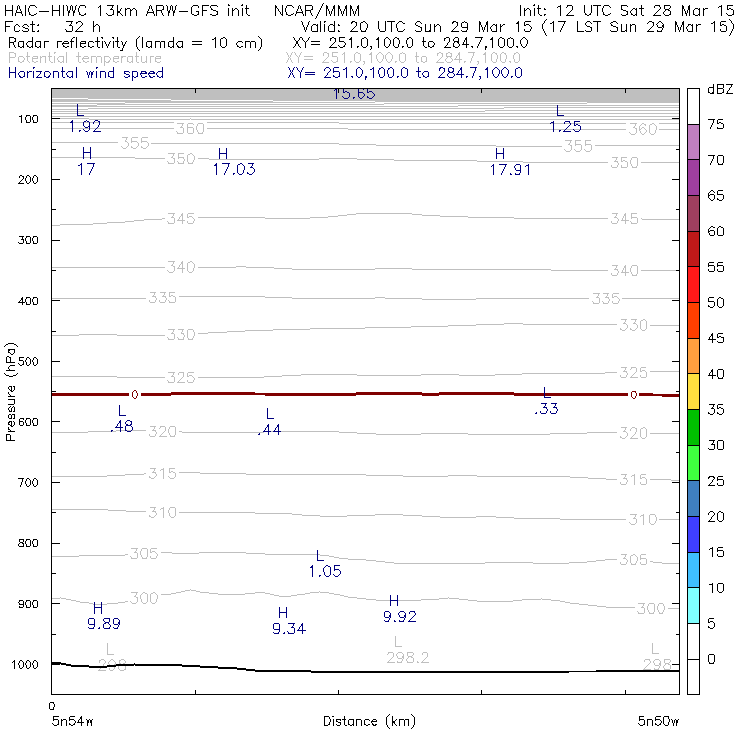Click the 75 dBZ color bar segment

pyautogui.click(x=693, y=107)
